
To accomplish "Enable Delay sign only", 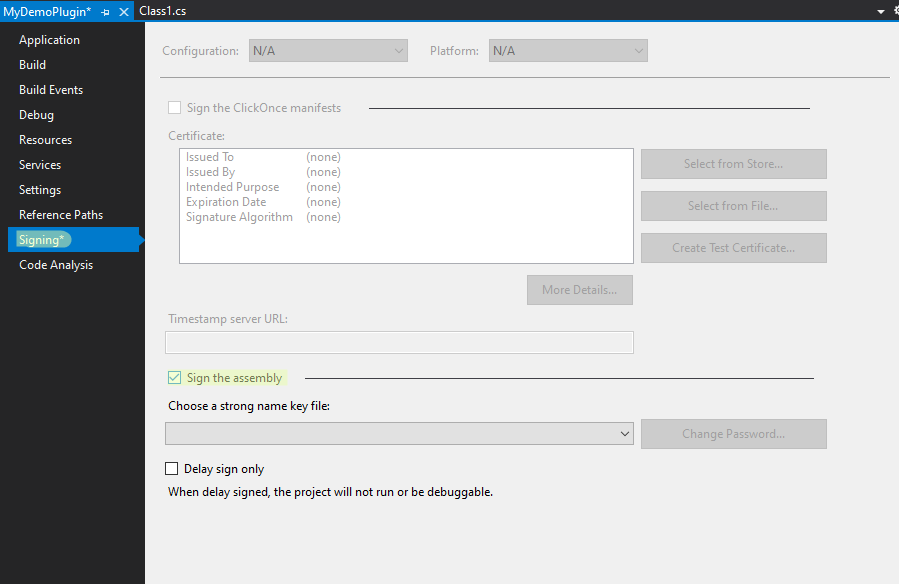I will [x=171, y=467].
